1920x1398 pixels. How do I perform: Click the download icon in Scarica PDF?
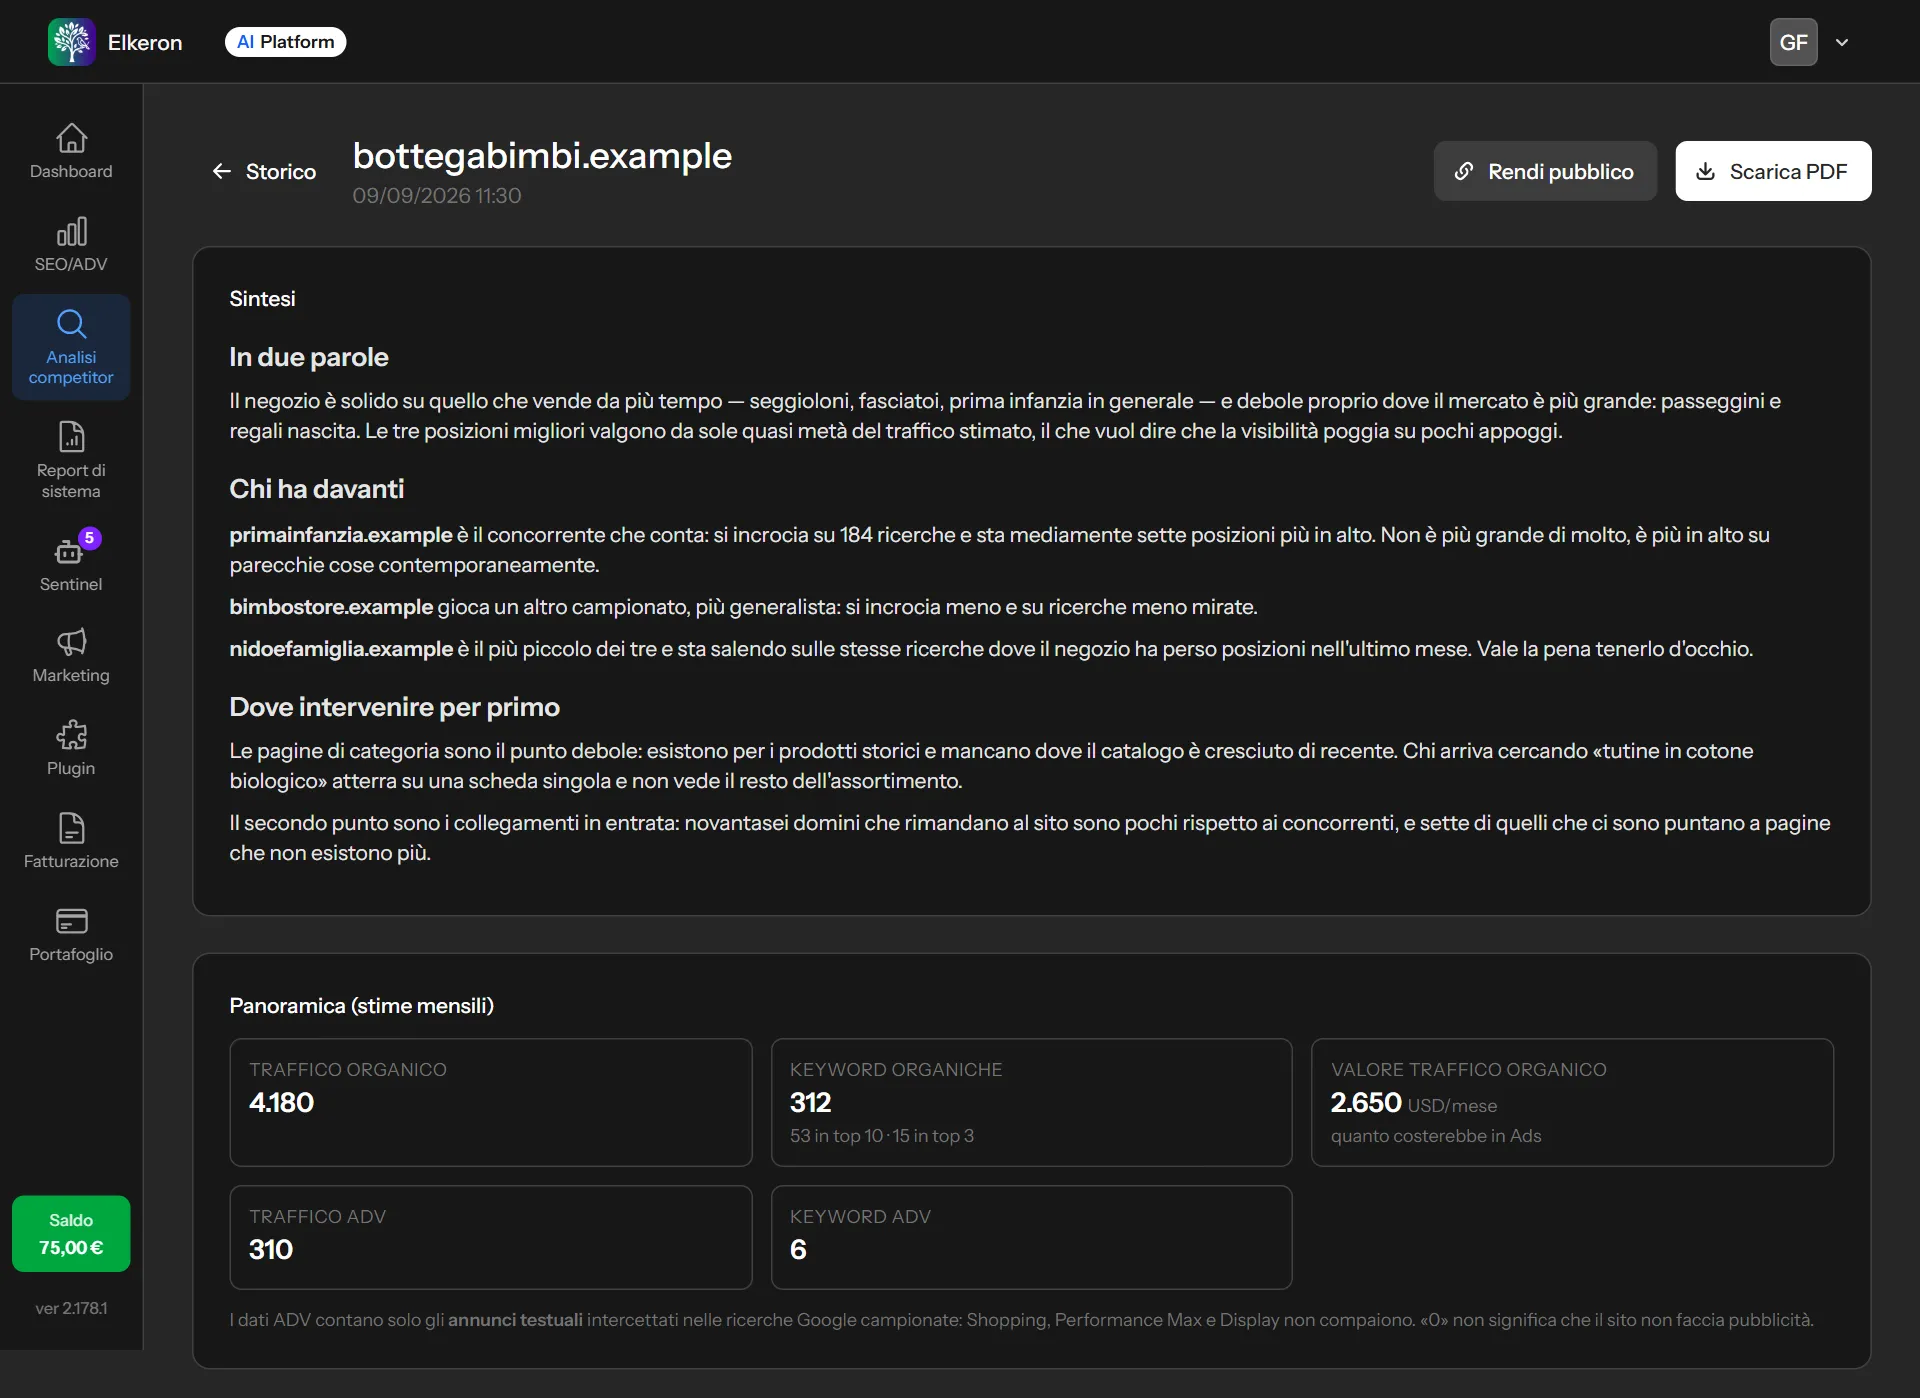click(x=1706, y=171)
